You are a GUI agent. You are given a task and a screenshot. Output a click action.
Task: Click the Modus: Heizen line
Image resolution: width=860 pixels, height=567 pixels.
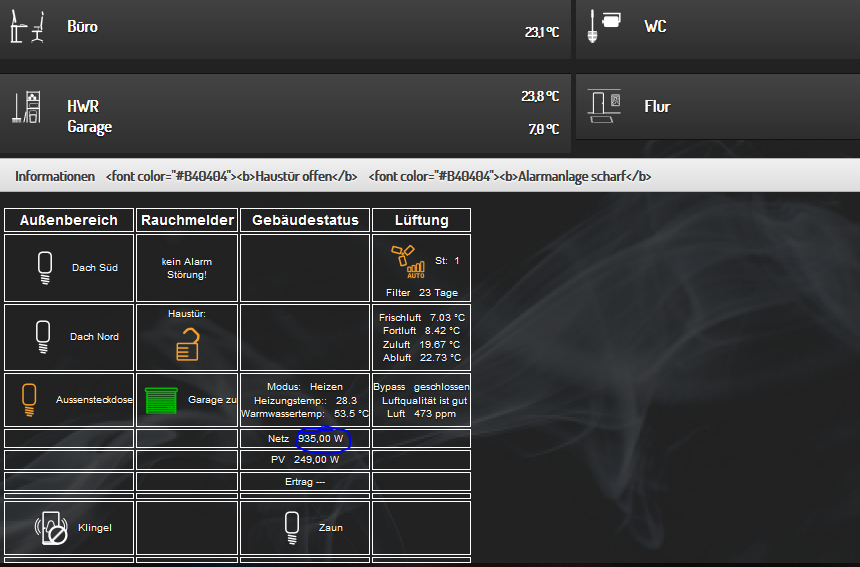coord(304,387)
